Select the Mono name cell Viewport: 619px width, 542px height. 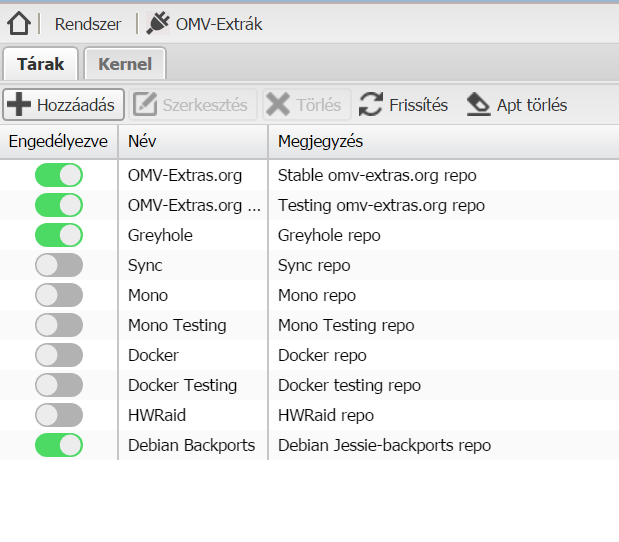coord(193,295)
